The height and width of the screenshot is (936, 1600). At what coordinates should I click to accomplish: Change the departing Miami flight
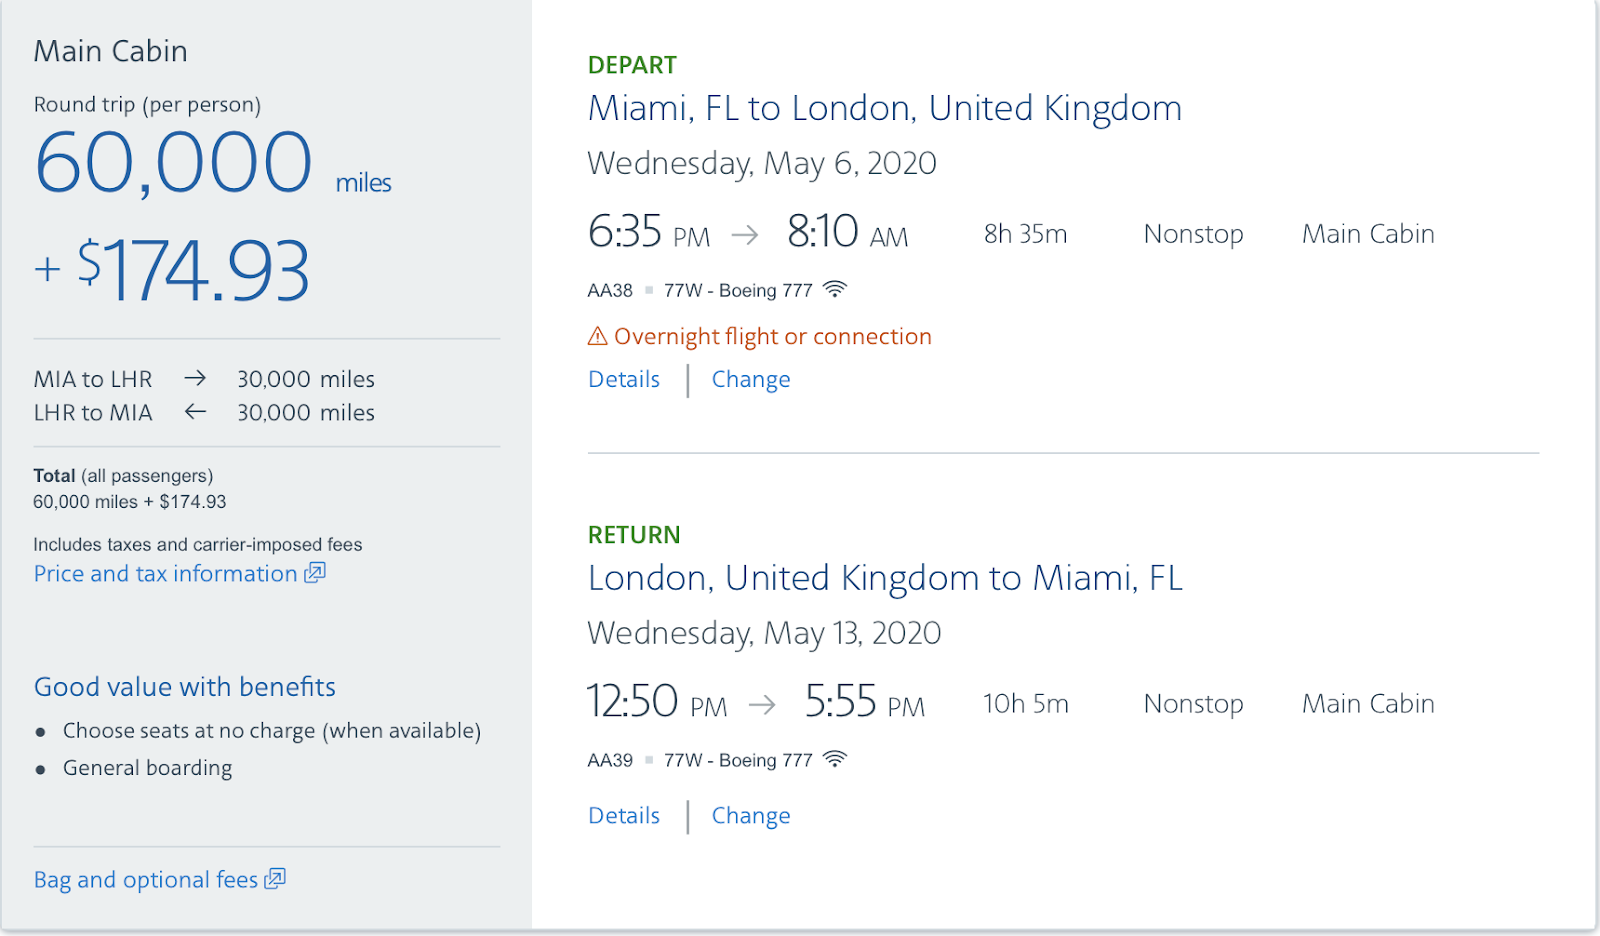tap(750, 379)
